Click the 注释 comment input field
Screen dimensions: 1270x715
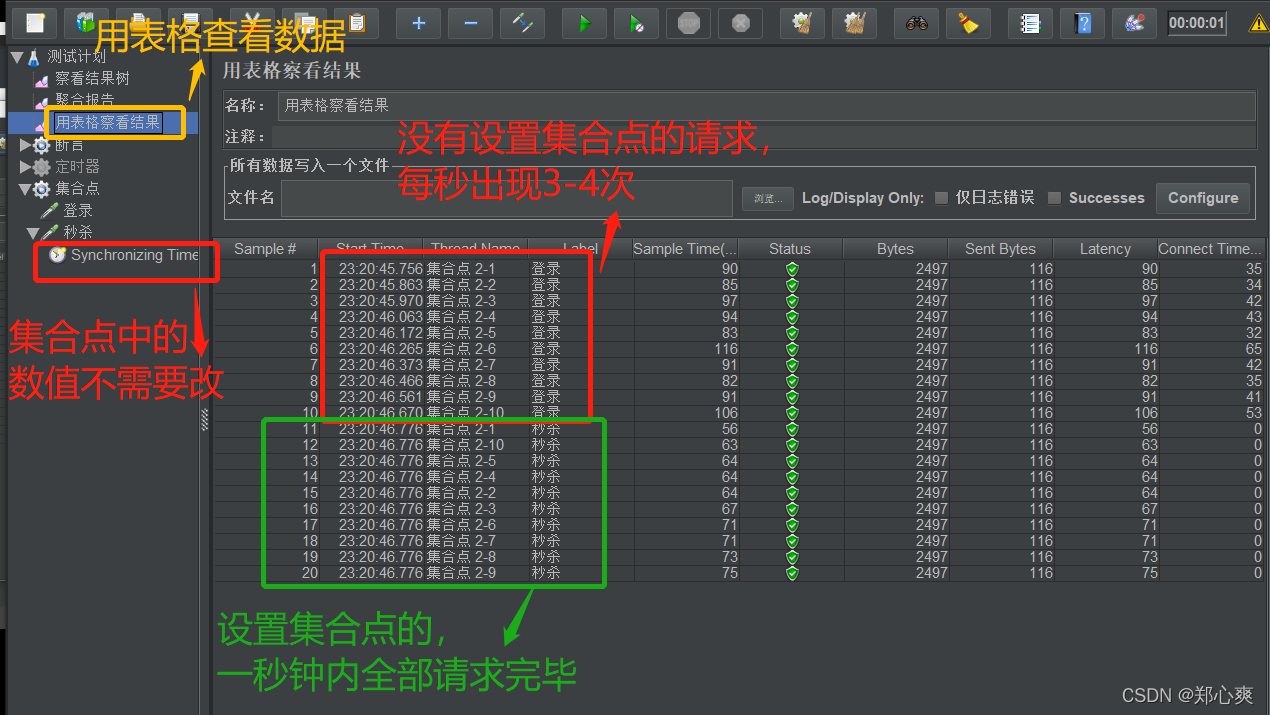coord(764,136)
